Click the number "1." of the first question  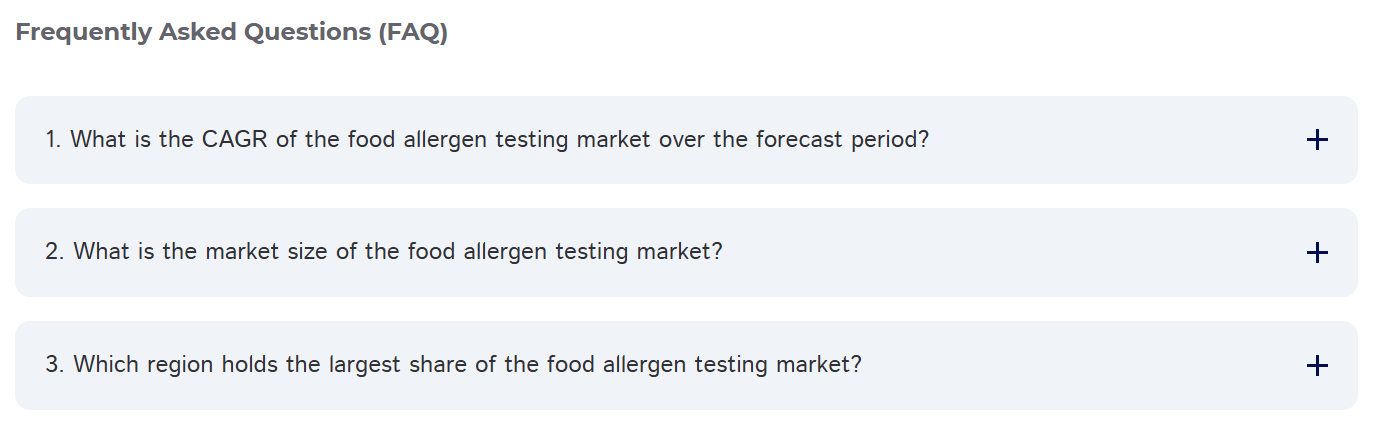(x=54, y=139)
